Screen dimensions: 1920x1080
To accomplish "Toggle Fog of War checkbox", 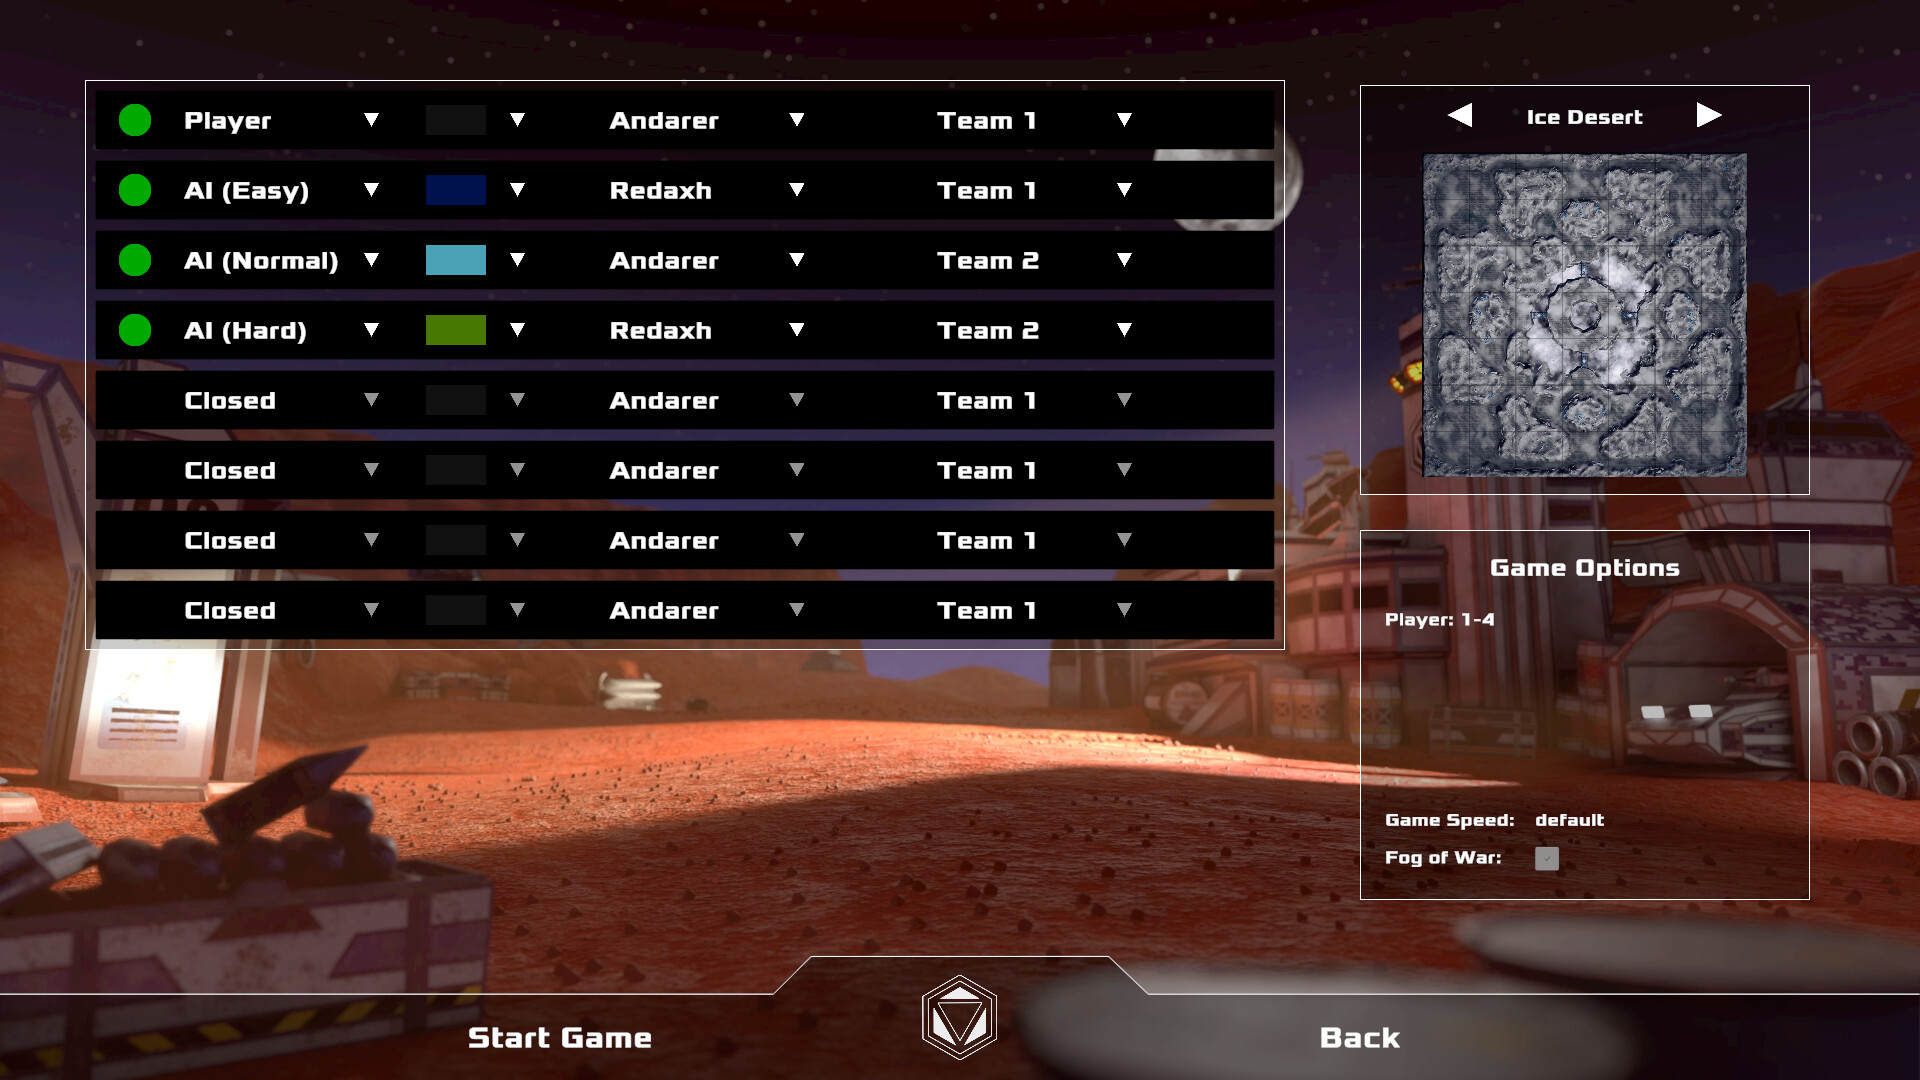I will 1547,856.
